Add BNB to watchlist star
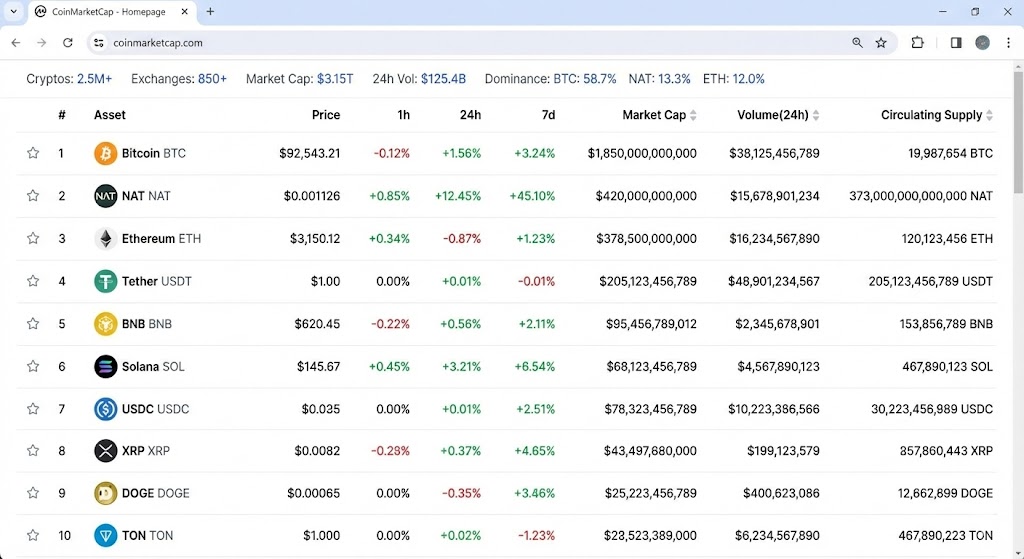The height and width of the screenshot is (559, 1024). (33, 323)
